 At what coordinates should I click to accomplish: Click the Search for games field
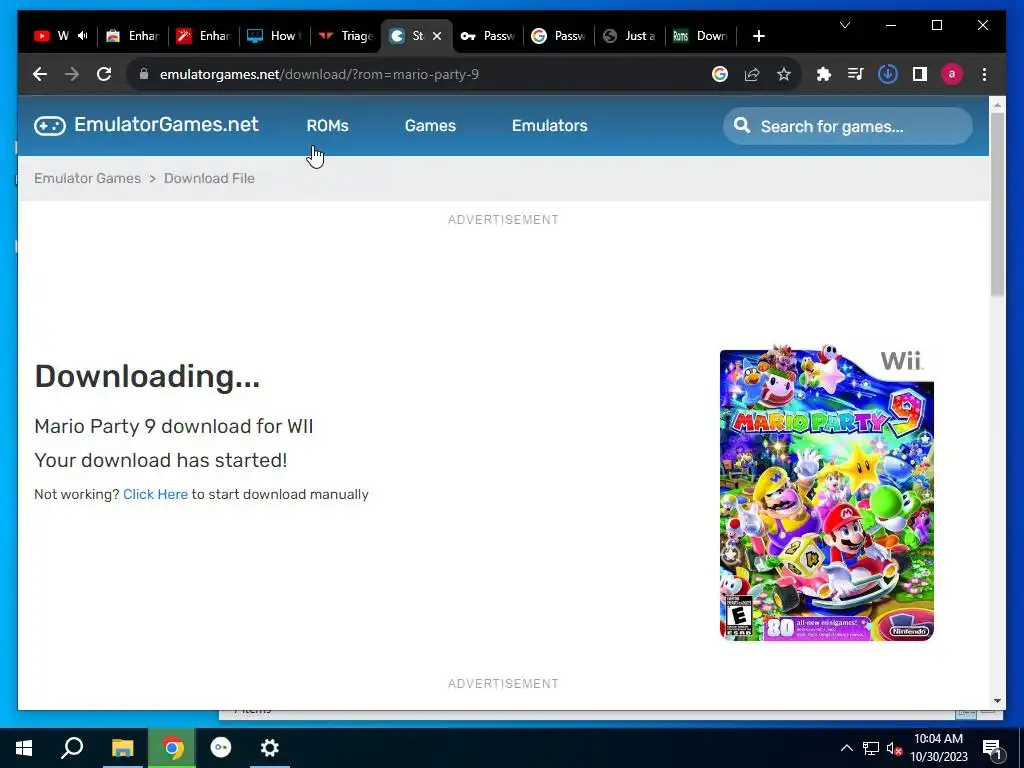click(847, 126)
